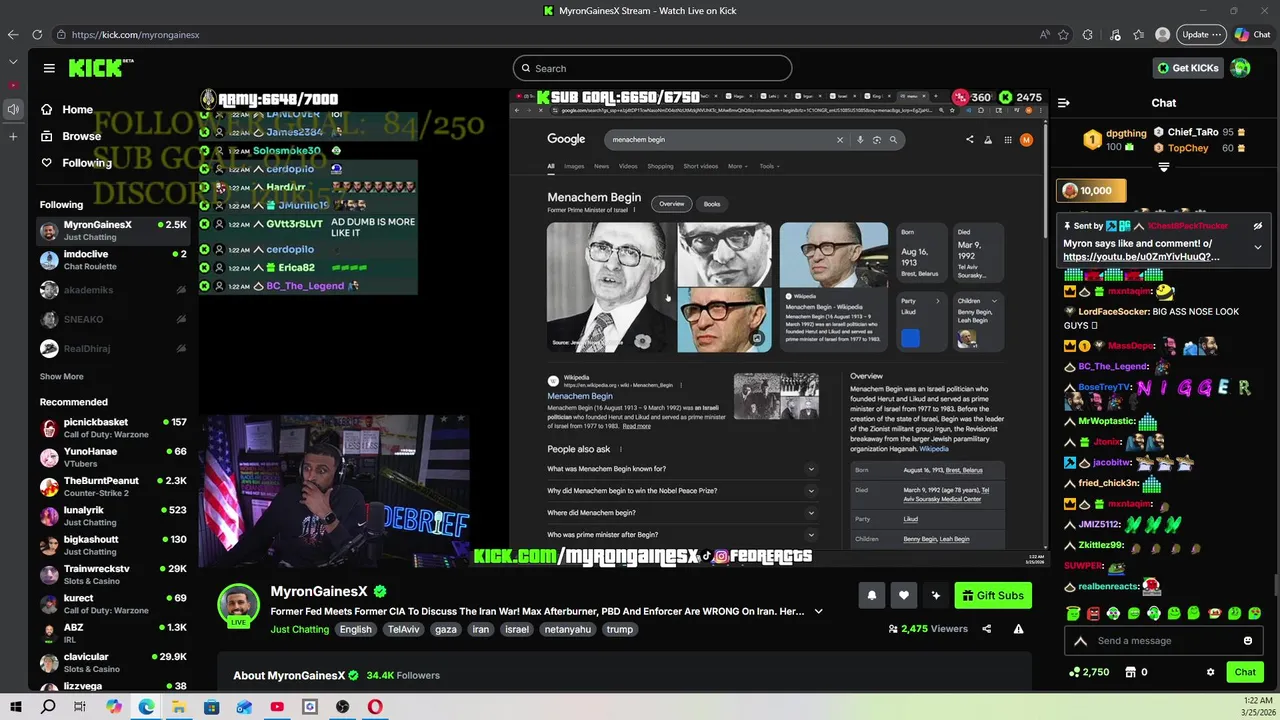
Task: Toggle stream notifications bell
Action: [871, 595]
